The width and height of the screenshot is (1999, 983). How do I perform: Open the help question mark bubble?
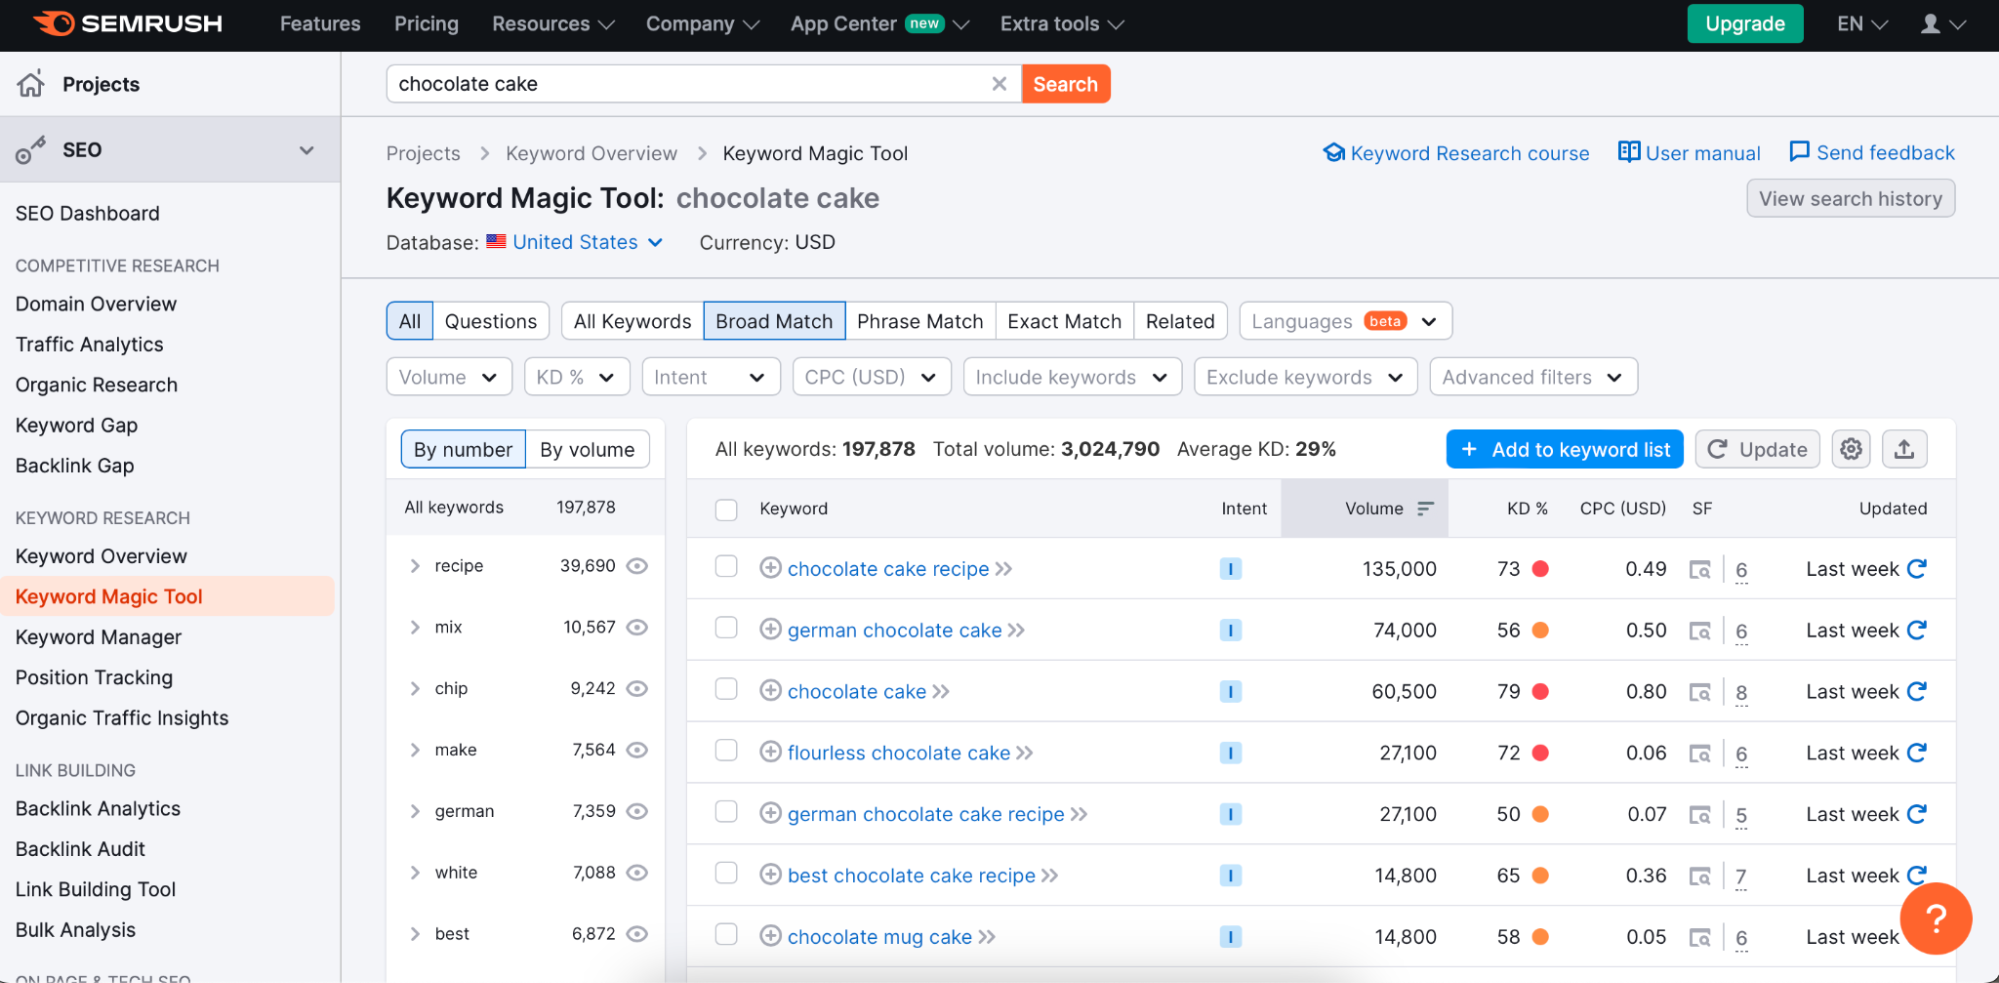point(1935,918)
